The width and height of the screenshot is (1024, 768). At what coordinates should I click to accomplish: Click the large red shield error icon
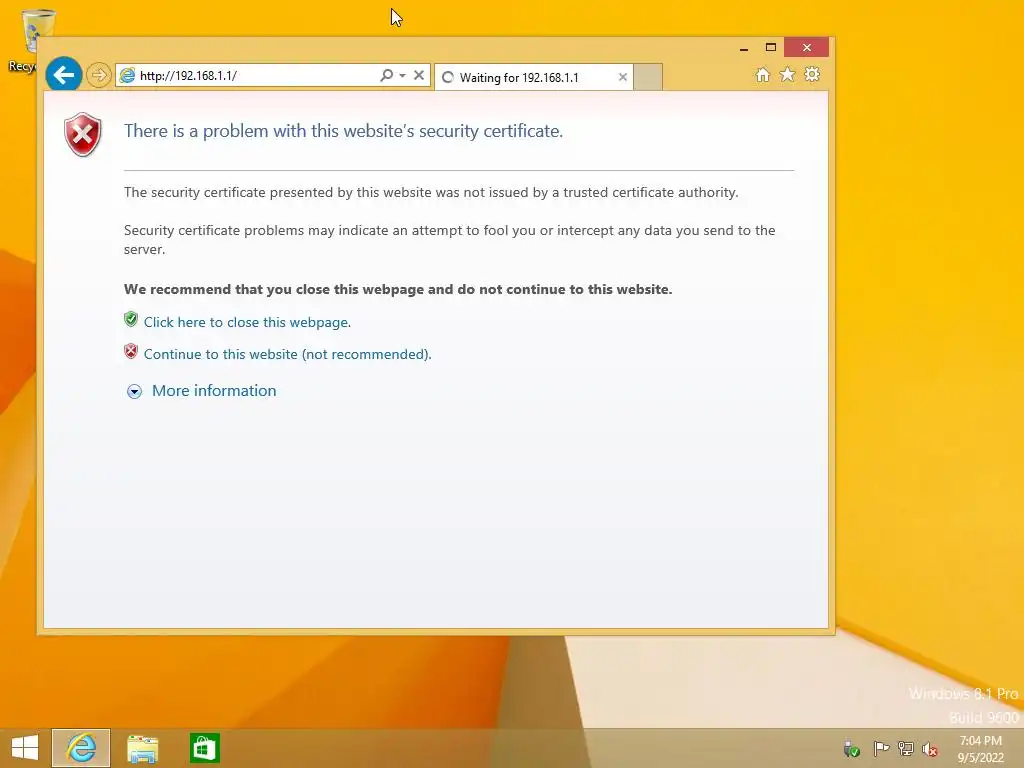(x=83, y=135)
